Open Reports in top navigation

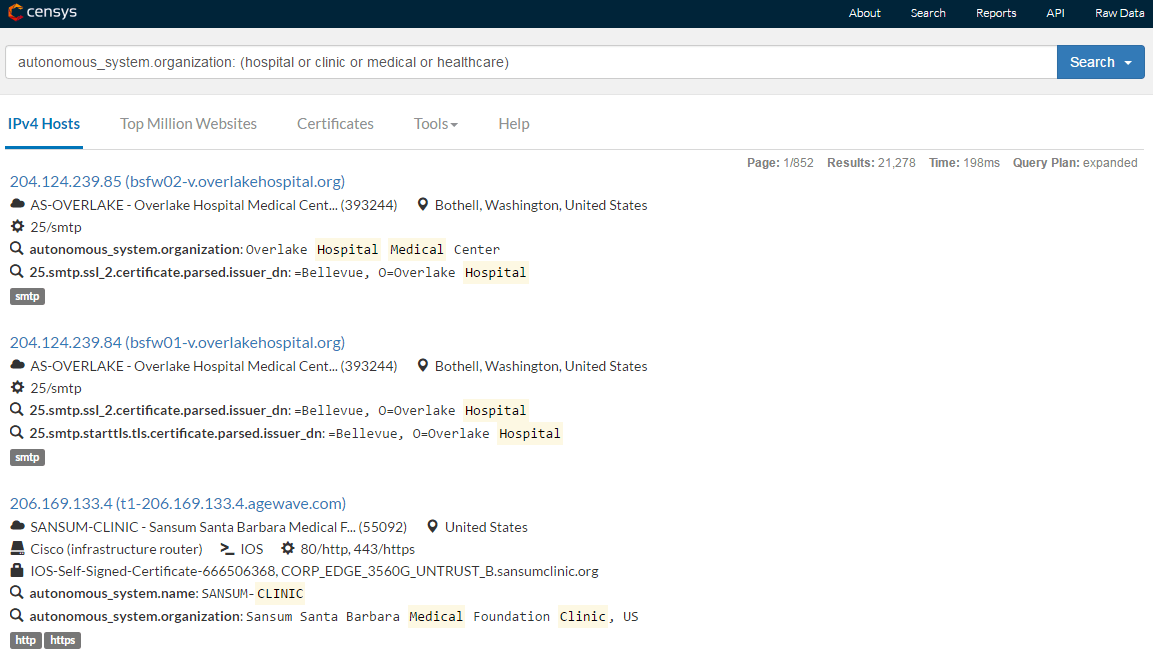tap(996, 13)
